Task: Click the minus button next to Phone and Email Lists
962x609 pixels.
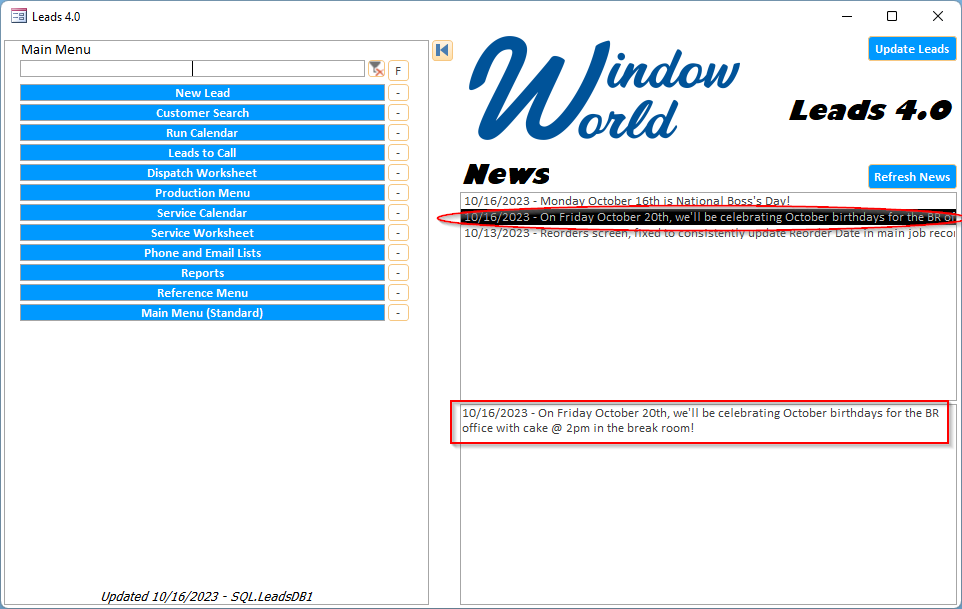Action: 398,253
